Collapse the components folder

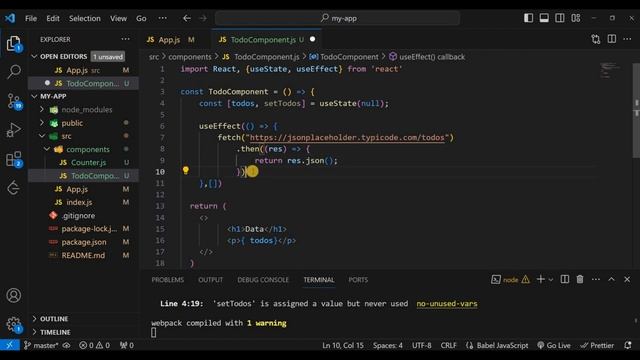pyautogui.click(x=47, y=149)
